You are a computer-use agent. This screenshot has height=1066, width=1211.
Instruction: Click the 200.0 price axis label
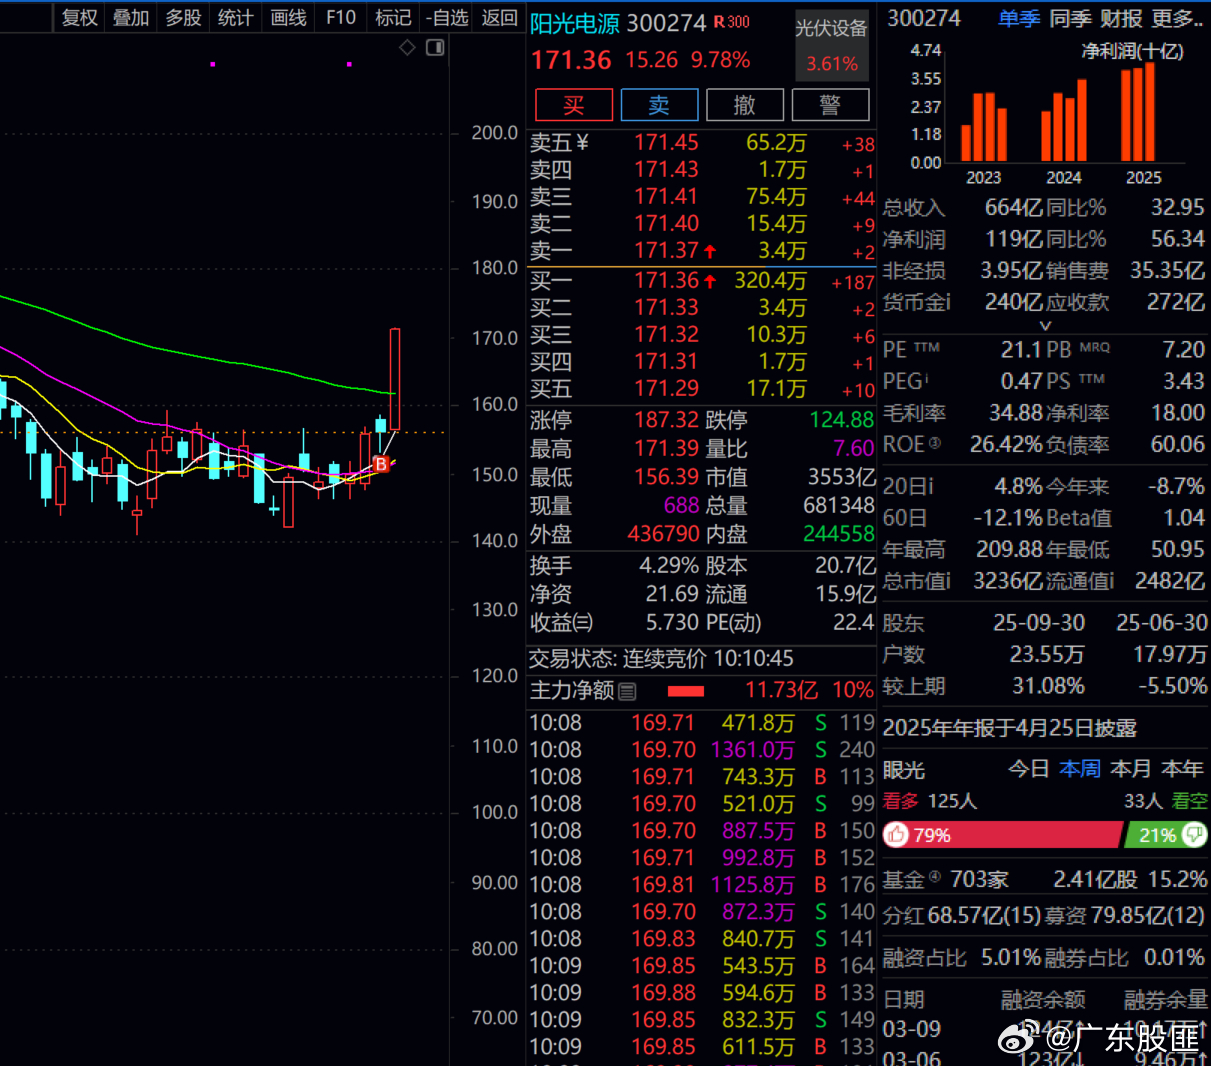[495, 133]
